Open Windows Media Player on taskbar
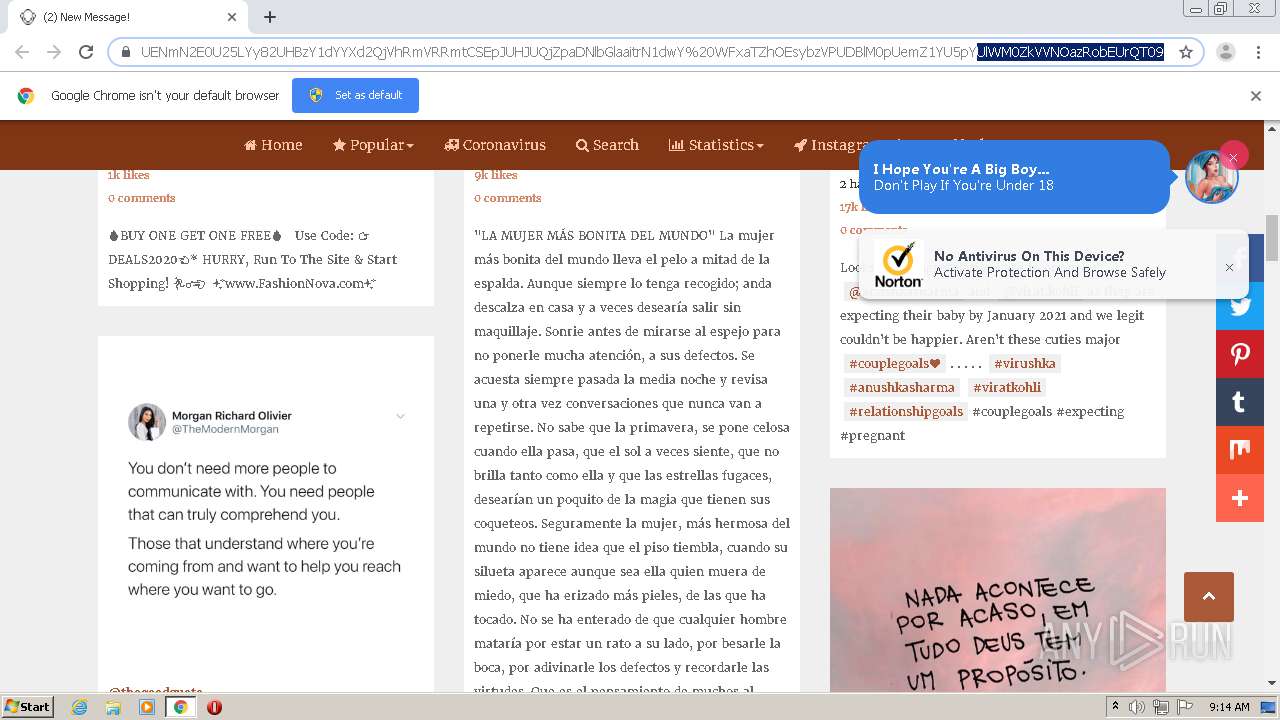The image size is (1280, 720). 147,707
